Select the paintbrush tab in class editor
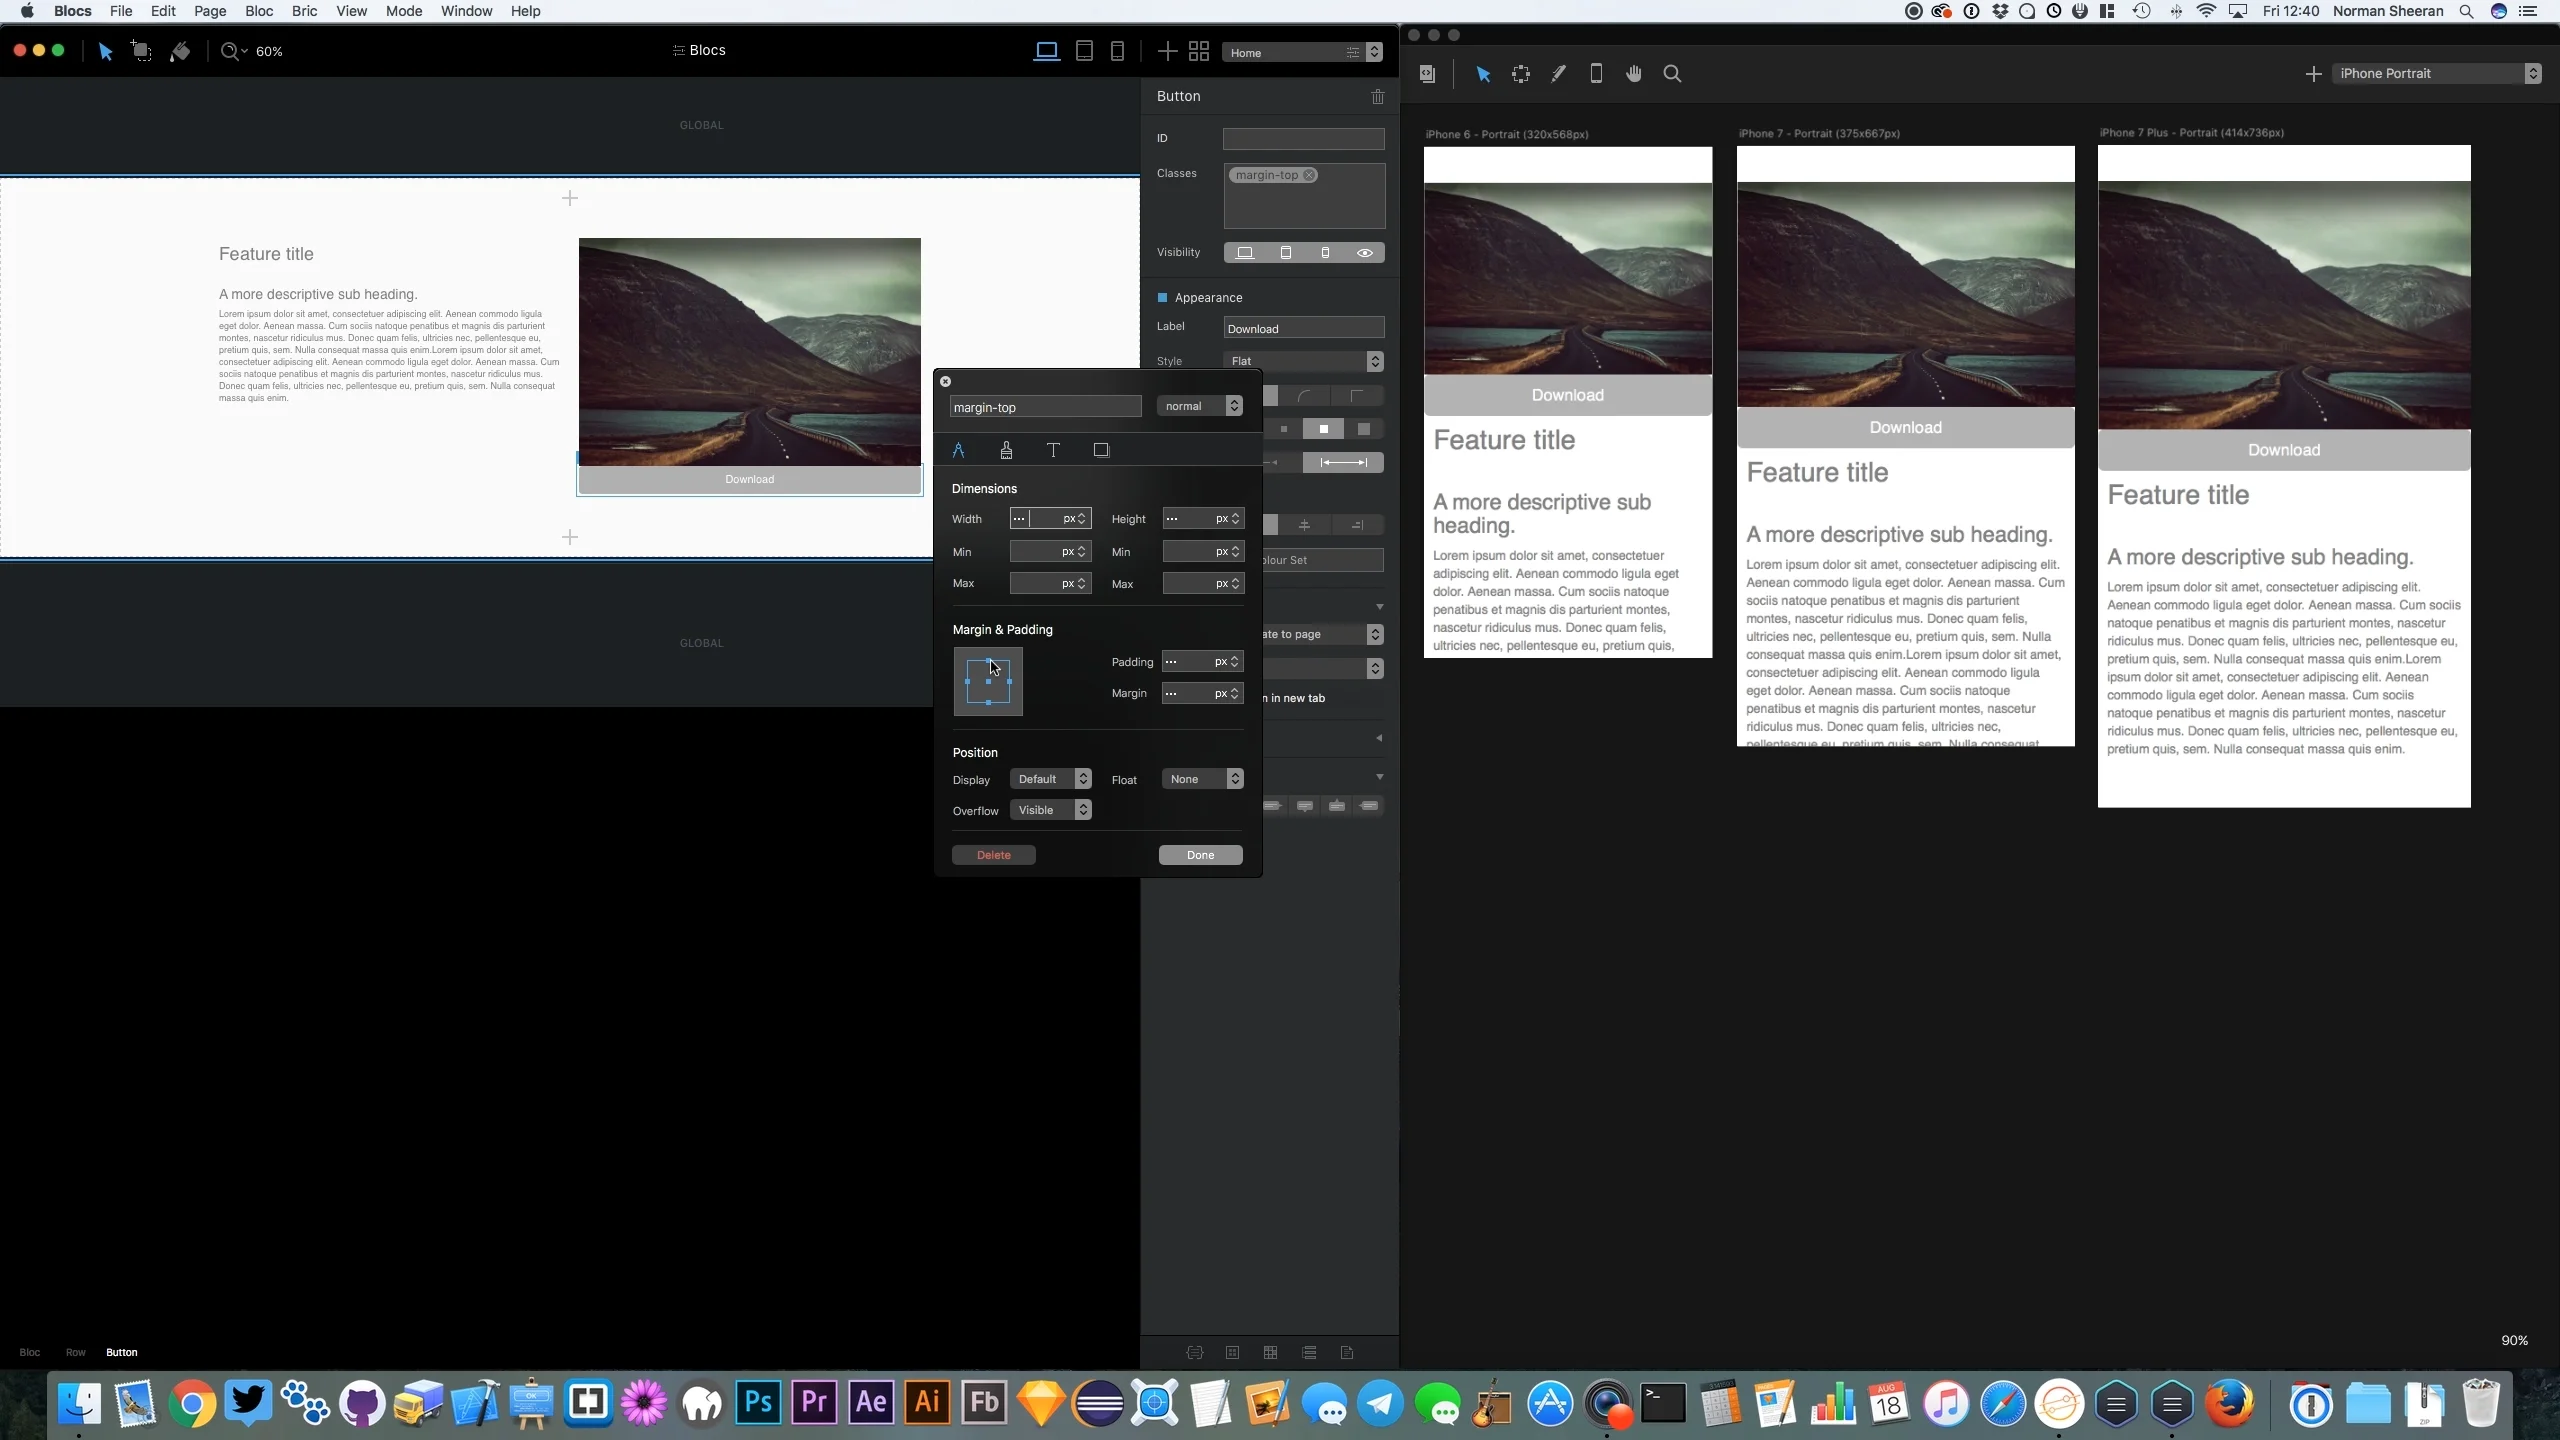This screenshot has width=2560, height=1440. point(1006,450)
